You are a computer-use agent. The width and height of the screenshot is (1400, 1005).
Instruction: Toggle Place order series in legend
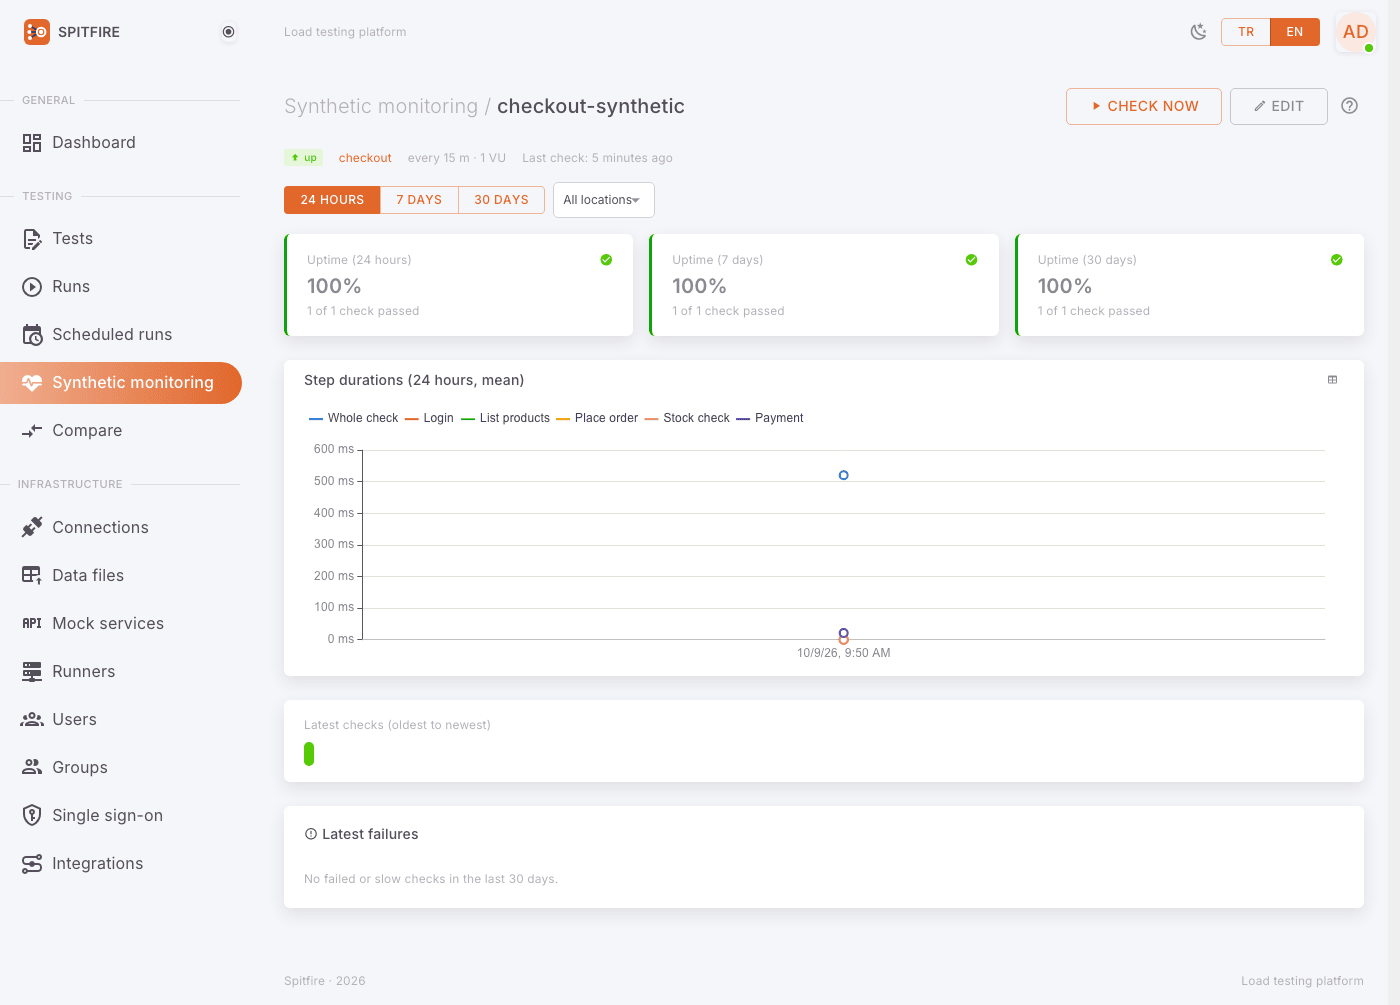click(597, 418)
